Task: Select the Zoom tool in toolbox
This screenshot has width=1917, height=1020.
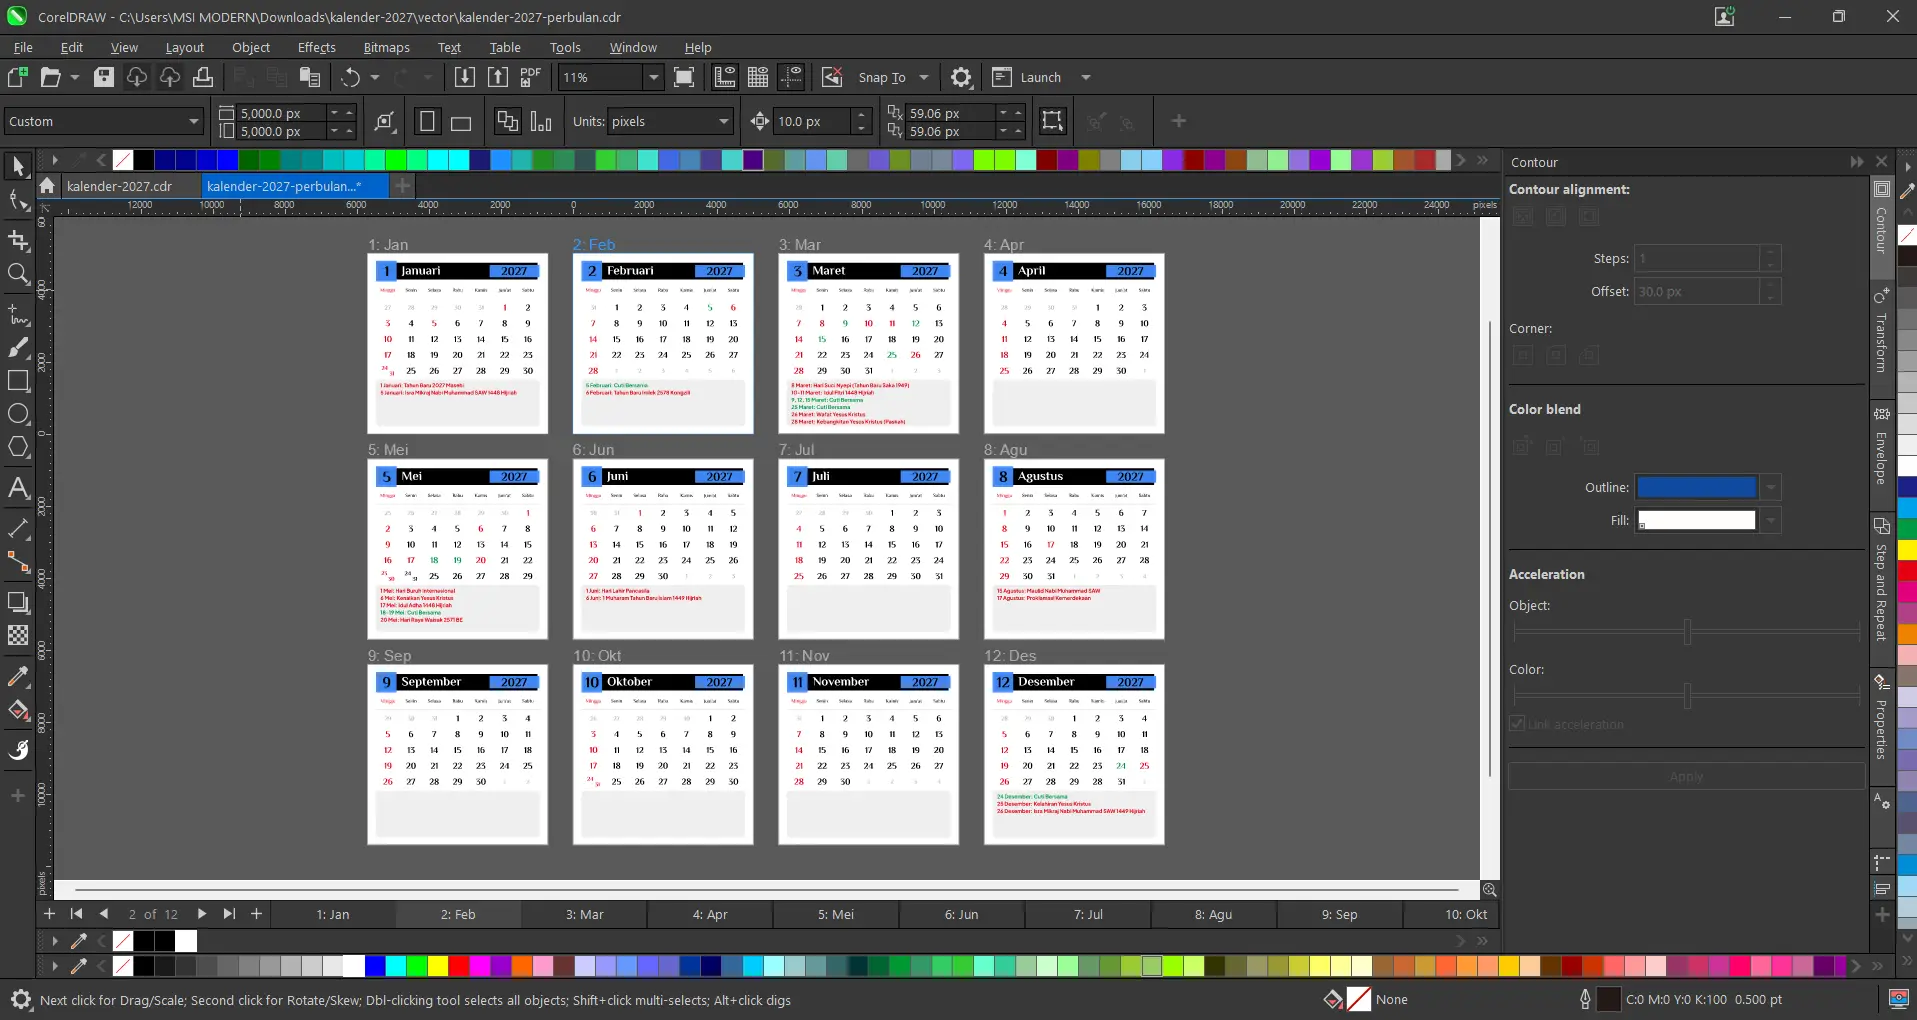Action: click(x=18, y=275)
